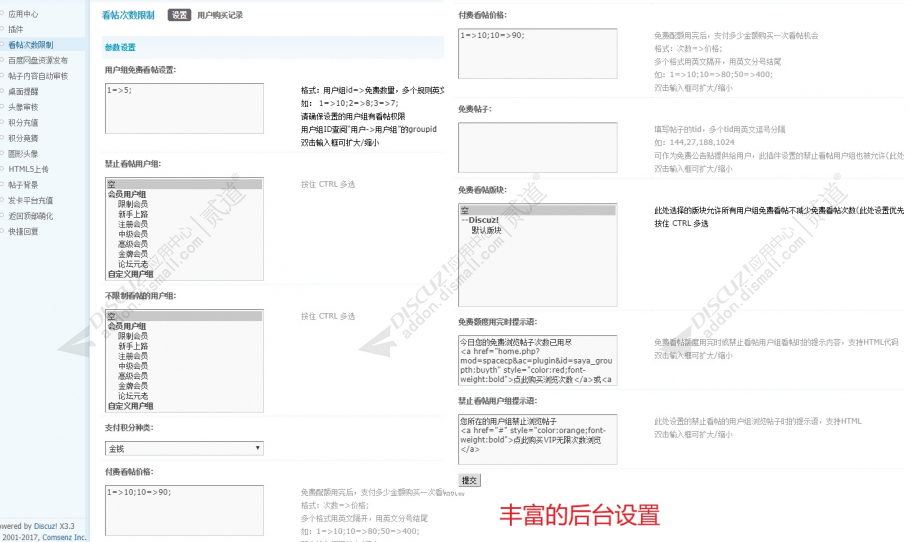Select 金牌会员 in the 不限制看帖的用户组 list
910x542 pixels.
[x=133, y=386]
